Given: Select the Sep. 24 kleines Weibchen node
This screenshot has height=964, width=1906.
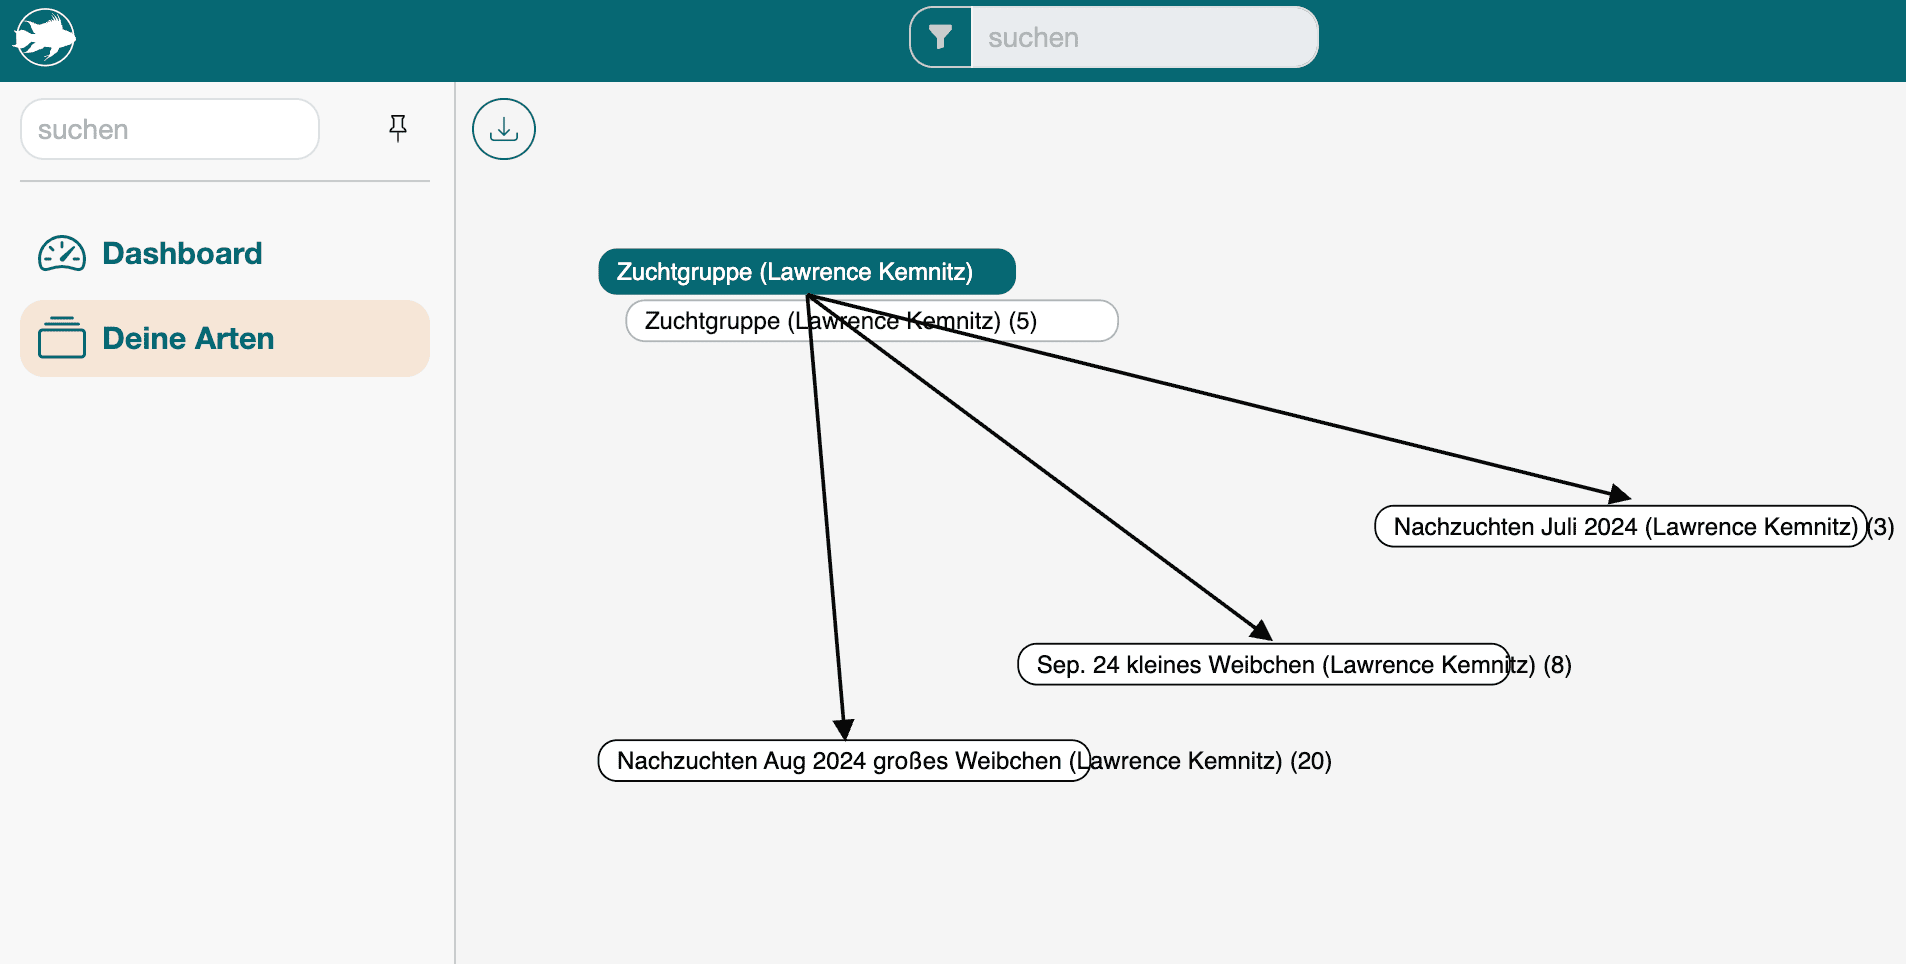Looking at the screenshot, I should tap(1262, 665).
